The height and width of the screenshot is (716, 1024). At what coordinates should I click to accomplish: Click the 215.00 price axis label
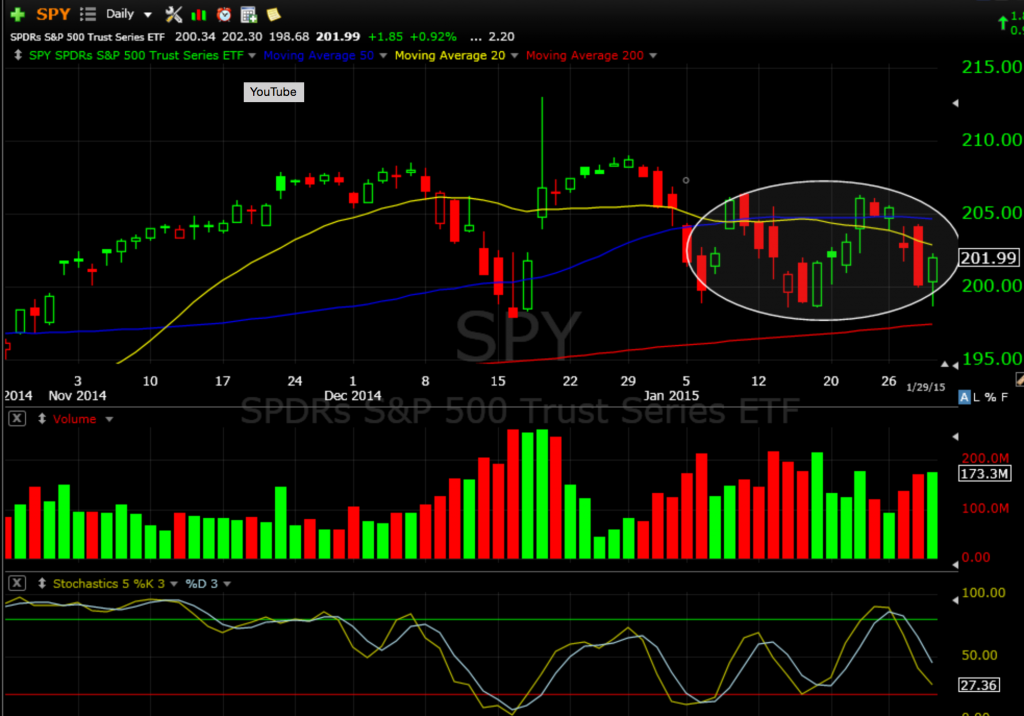pyautogui.click(x=991, y=67)
